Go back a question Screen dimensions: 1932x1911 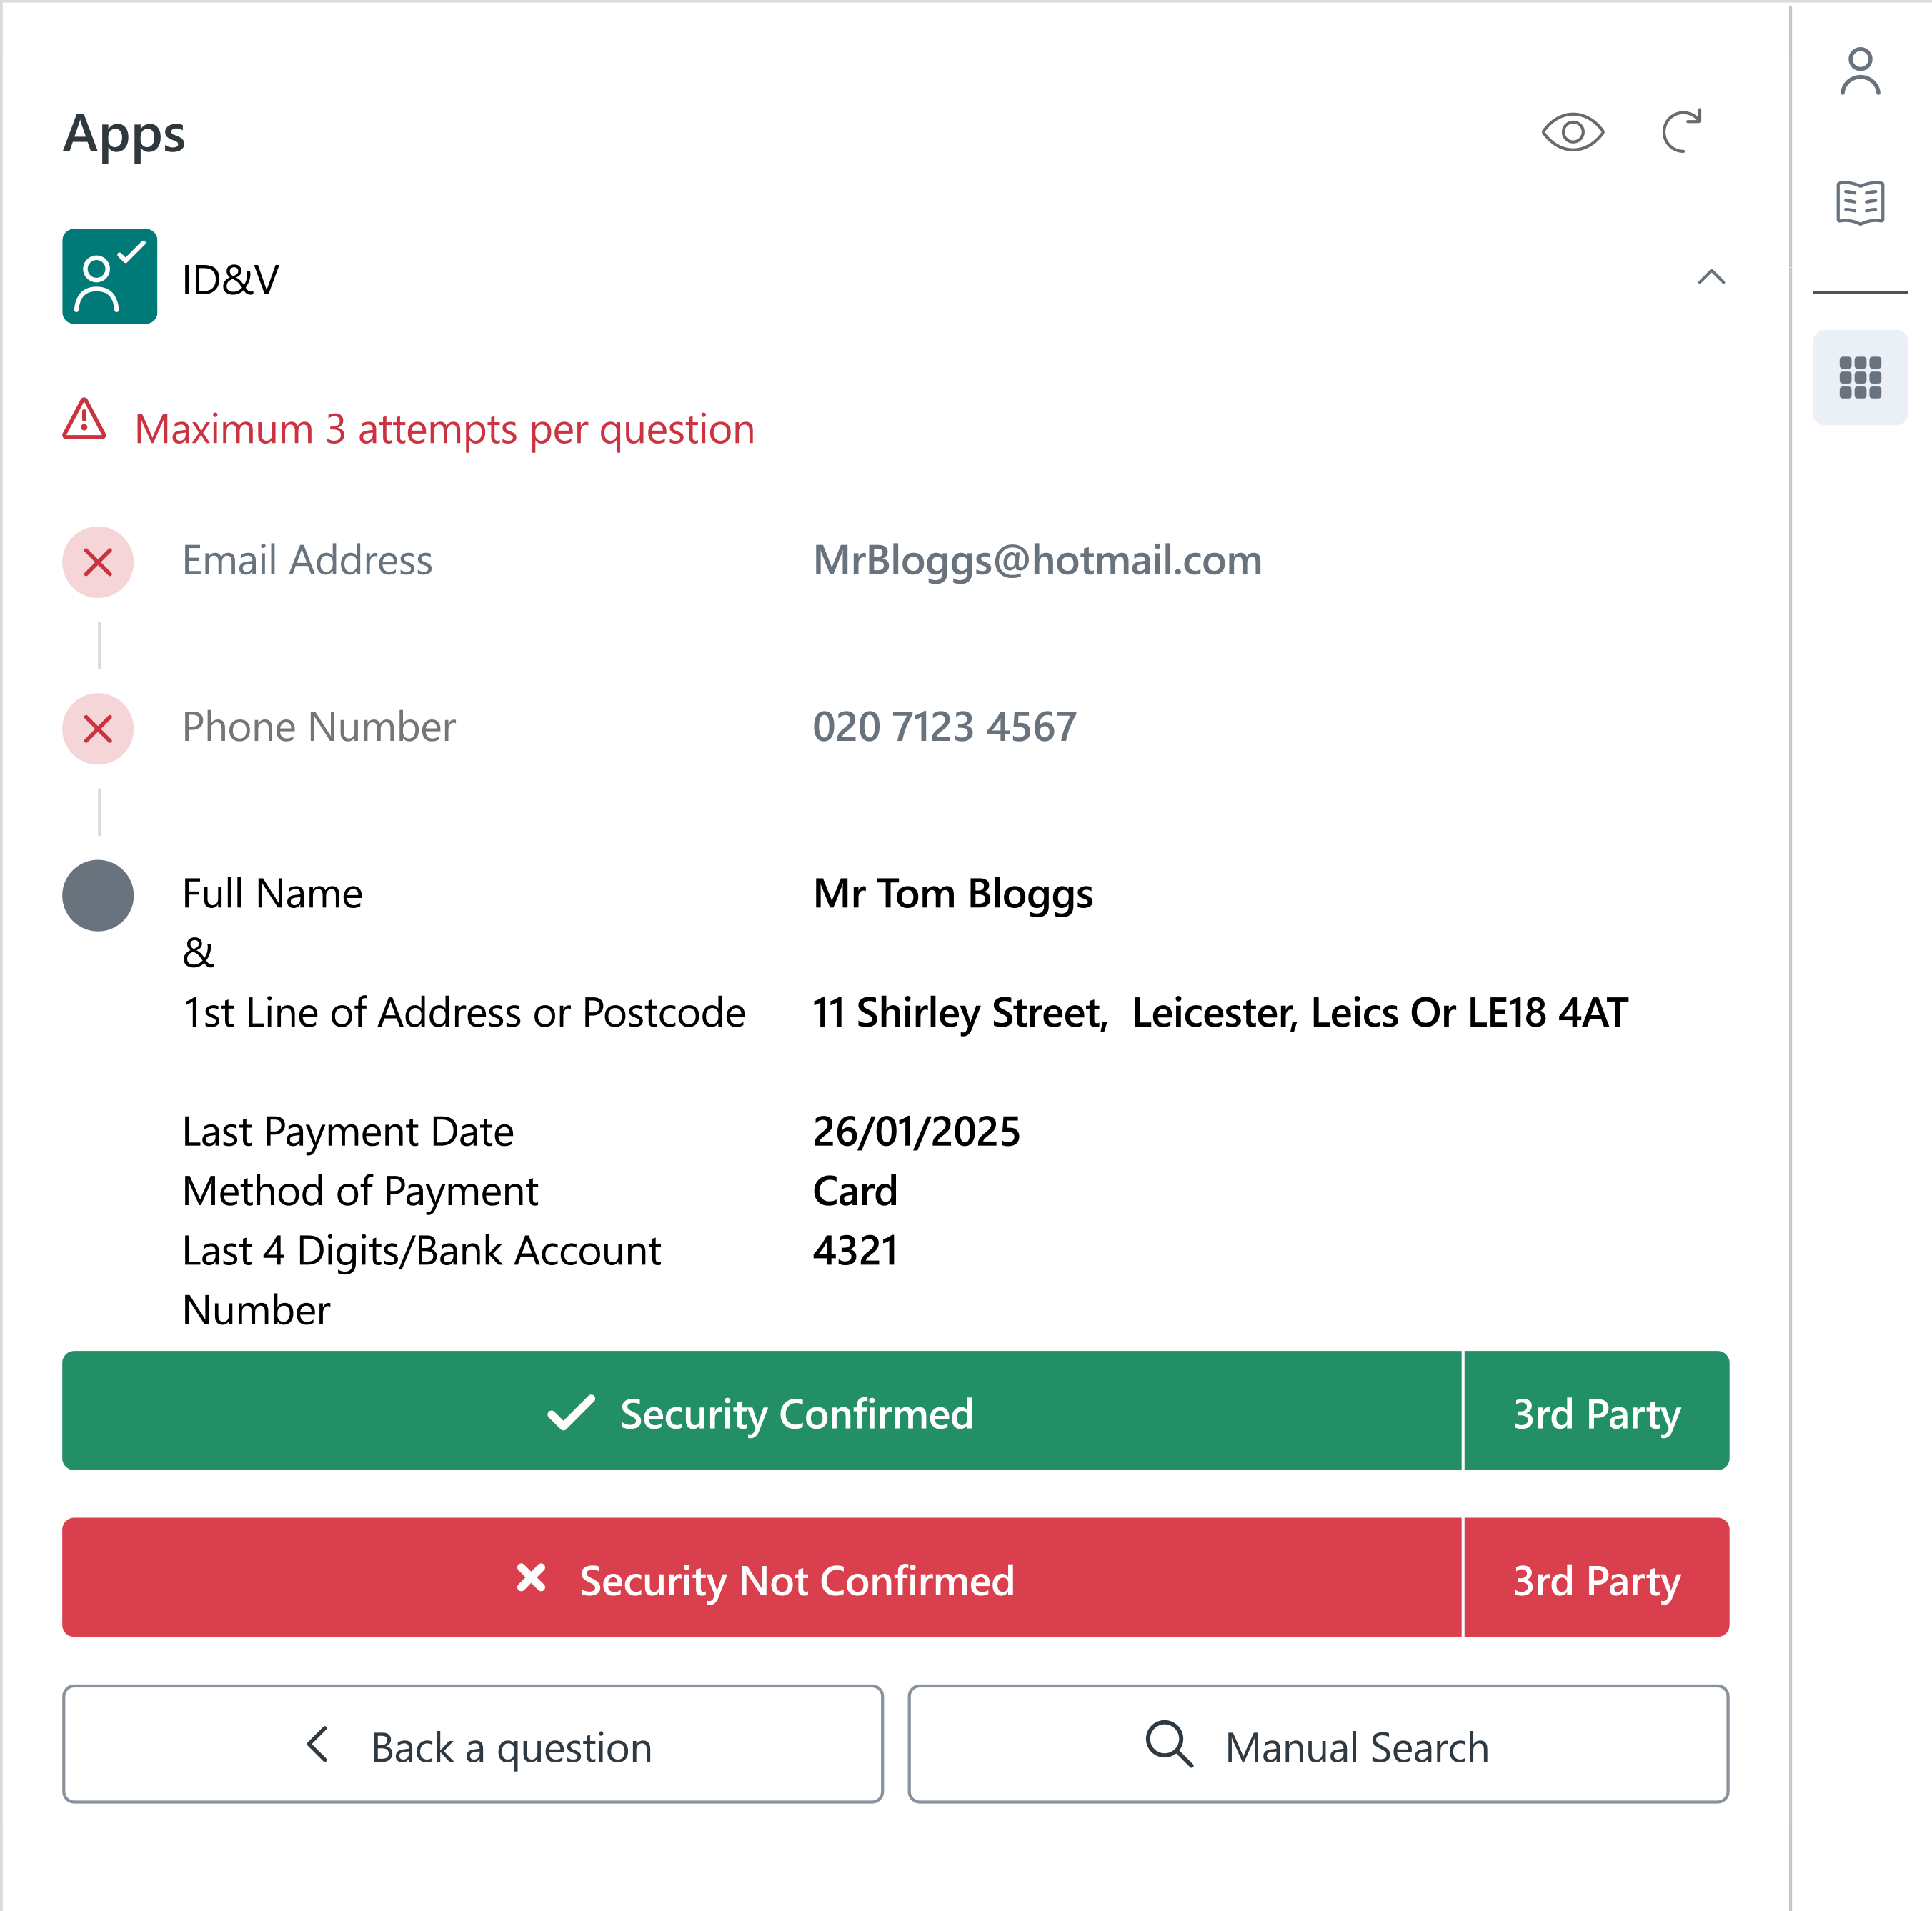tap(473, 1745)
